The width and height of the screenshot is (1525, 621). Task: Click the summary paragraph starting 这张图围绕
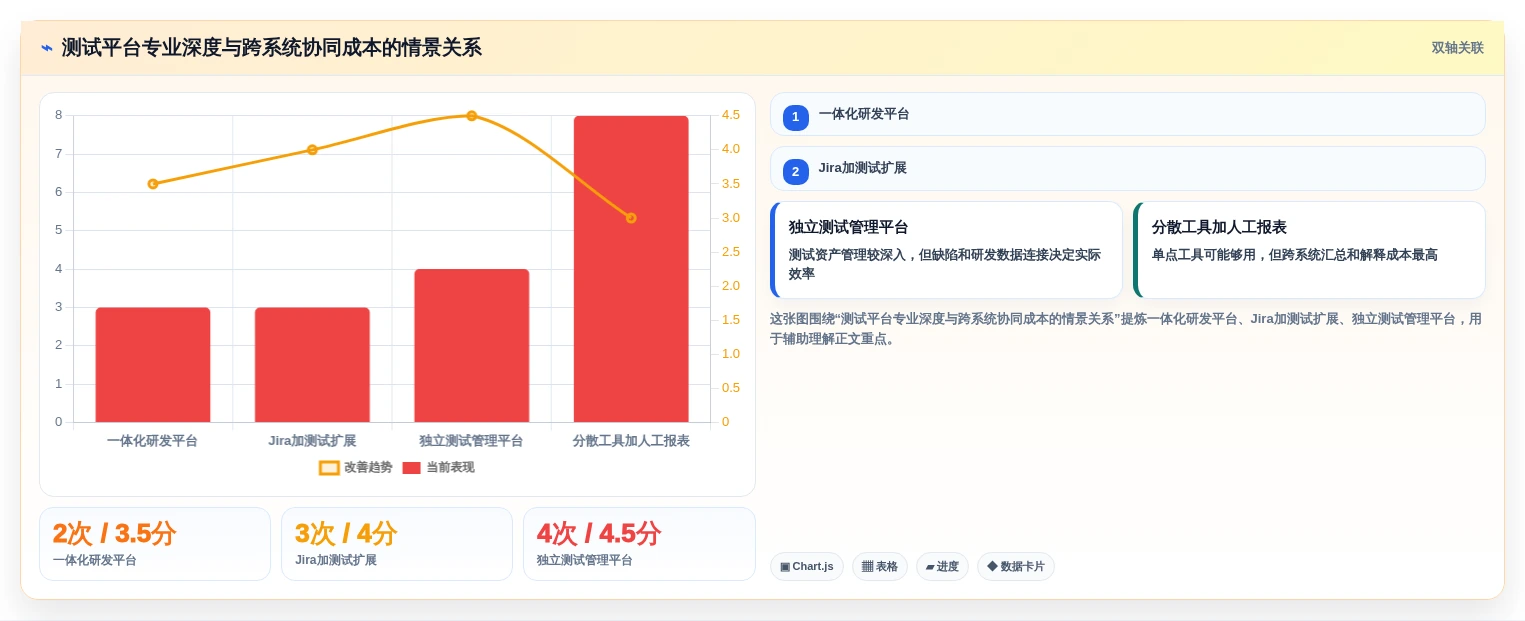coord(1126,329)
